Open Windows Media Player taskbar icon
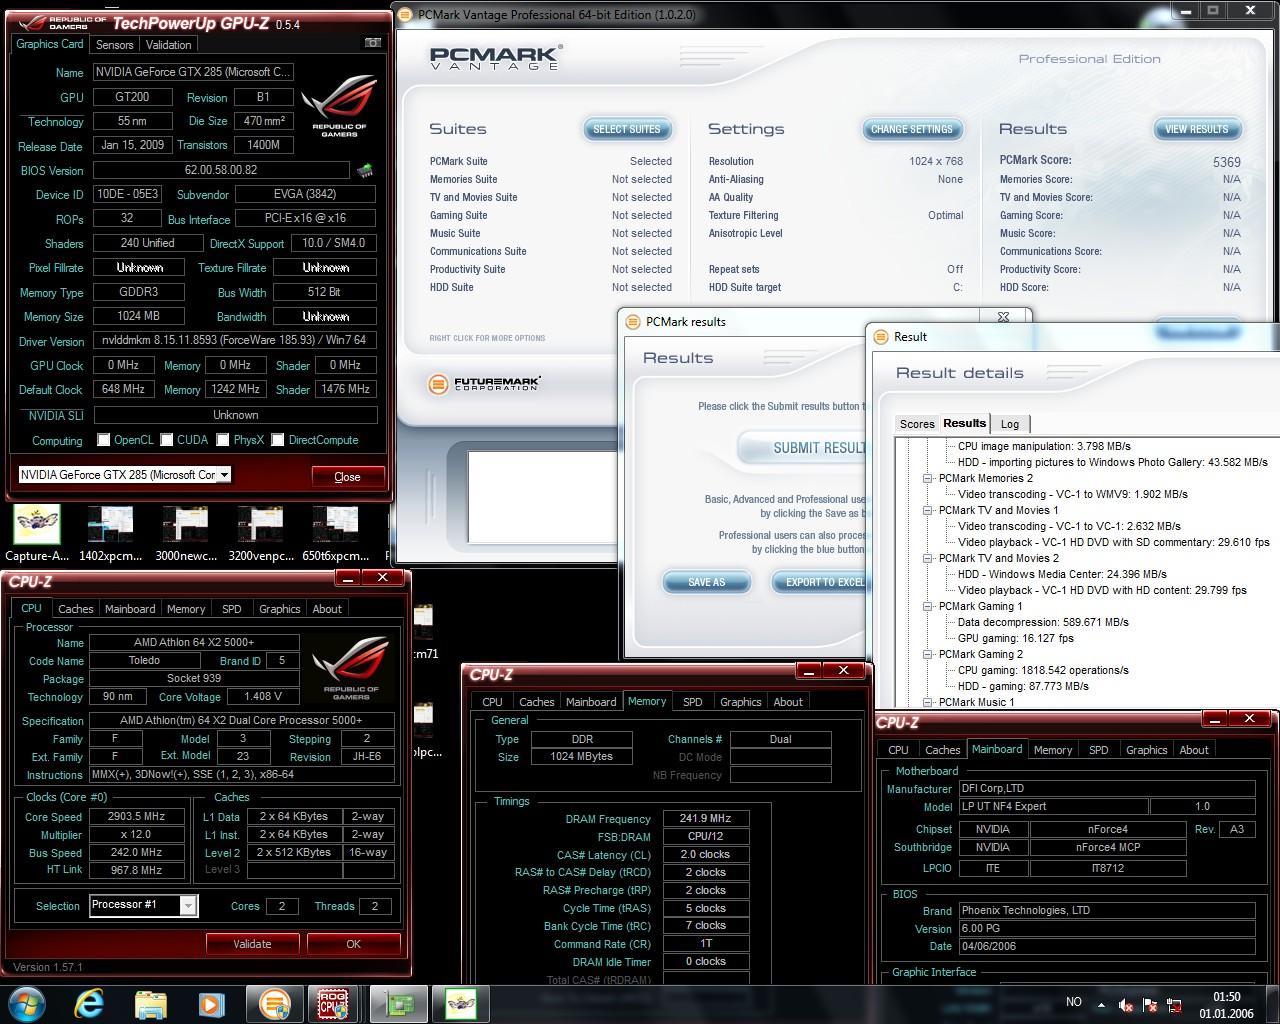The image size is (1280, 1024). click(x=211, y=1003)
